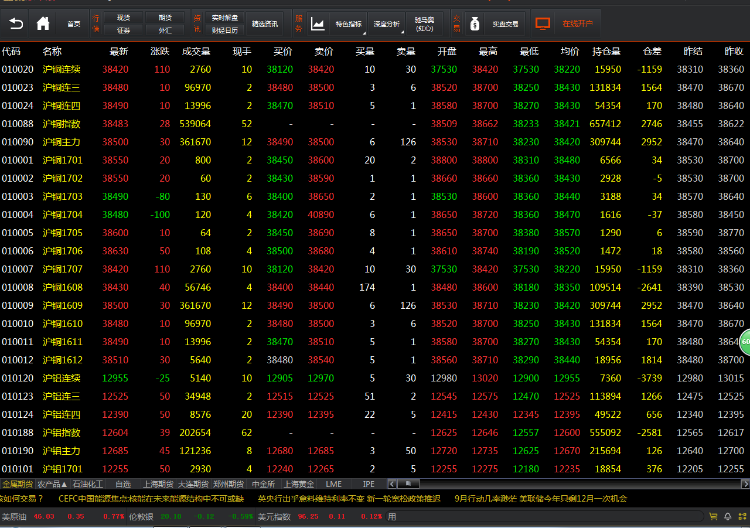Select the 沪铜主力 row

(375, 142)
